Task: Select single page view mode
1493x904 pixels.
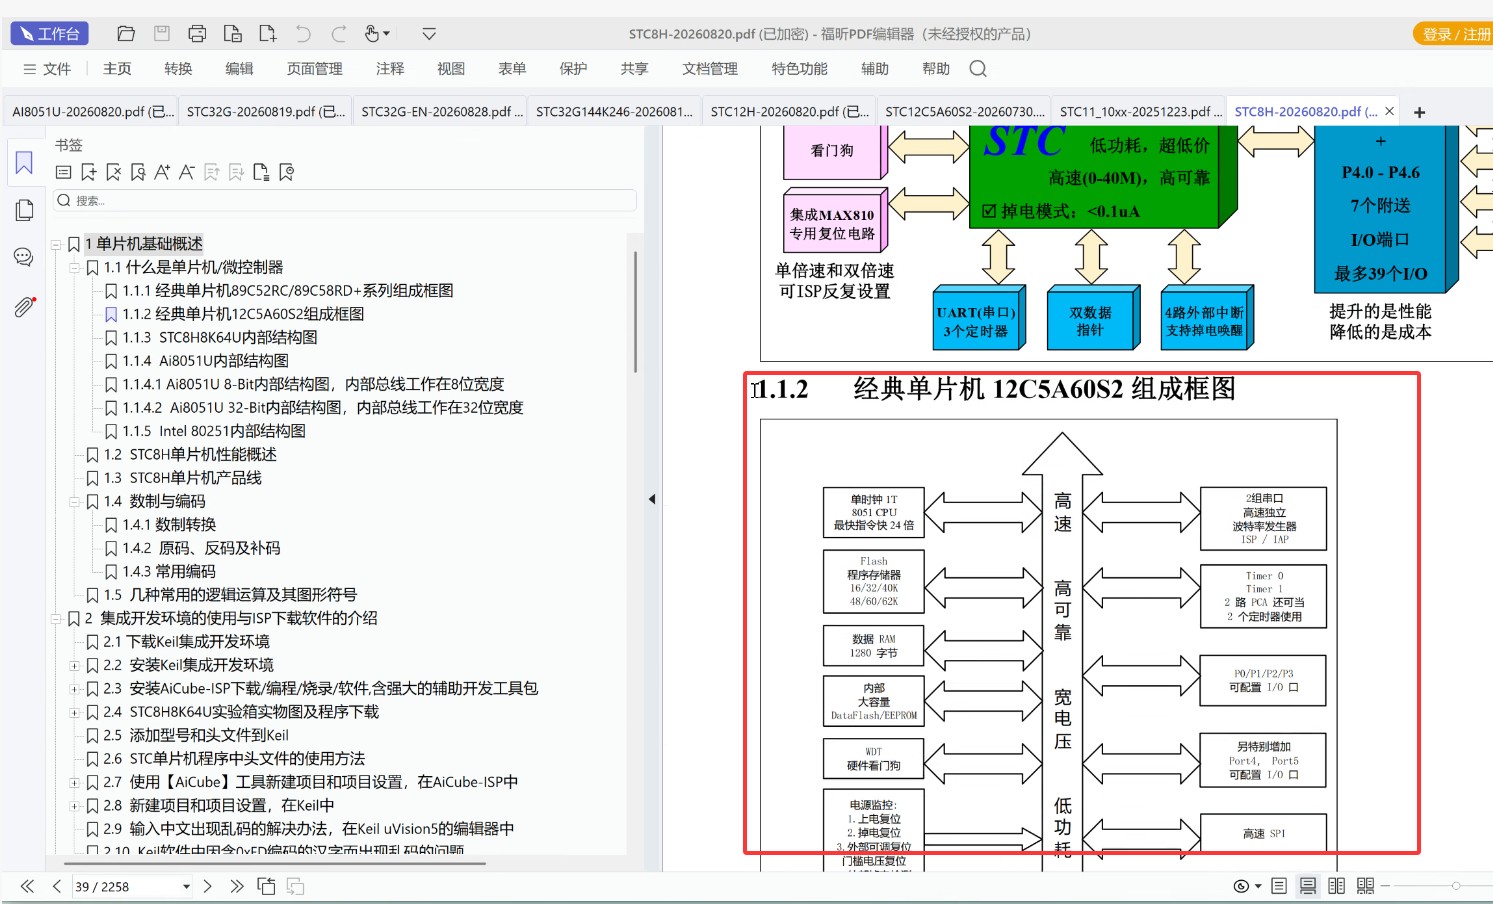Action: coord(1279,886)
